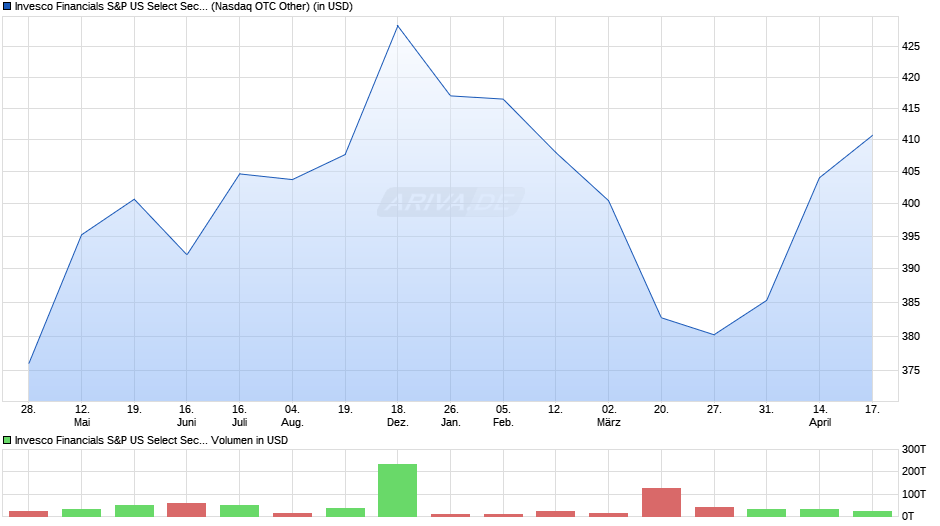Screen dimensions: 940x526
Task: Click the '04. Aug.' date axis label
Action: click(292, 416)
